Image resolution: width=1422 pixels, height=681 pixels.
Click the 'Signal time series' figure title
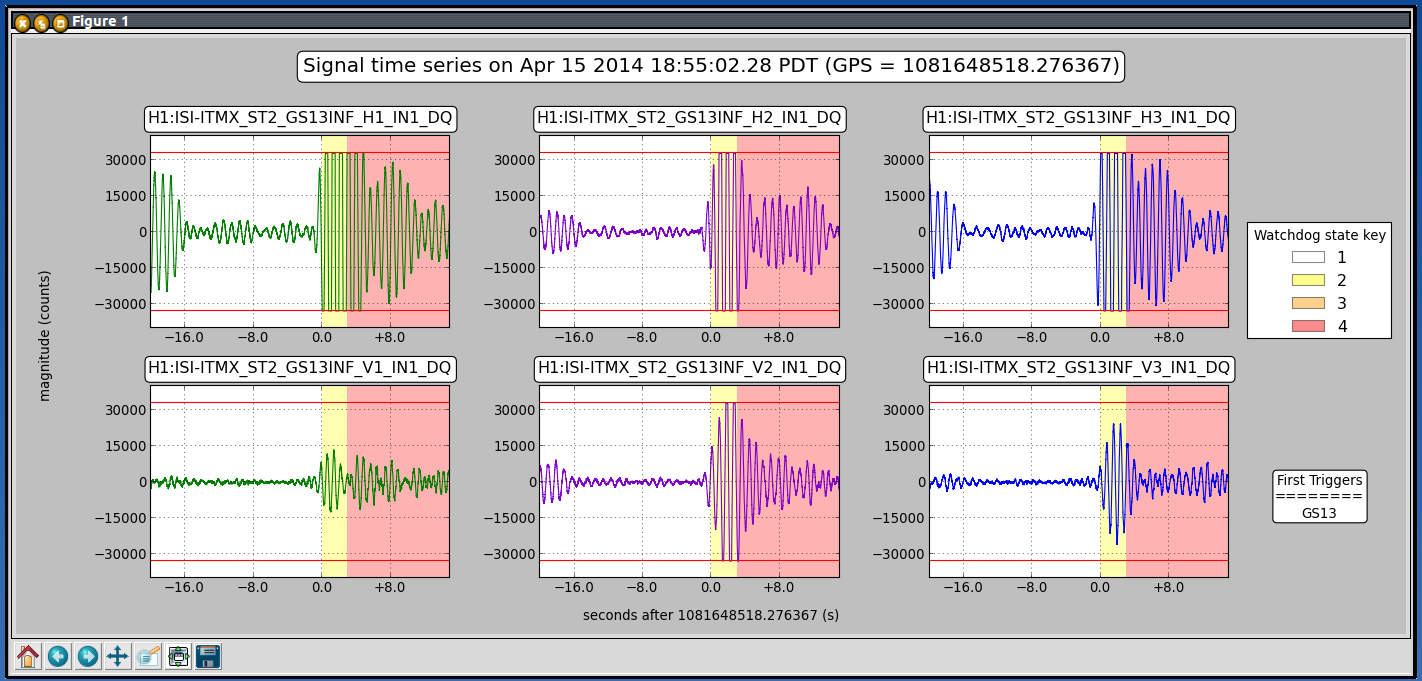coord(711,66)
